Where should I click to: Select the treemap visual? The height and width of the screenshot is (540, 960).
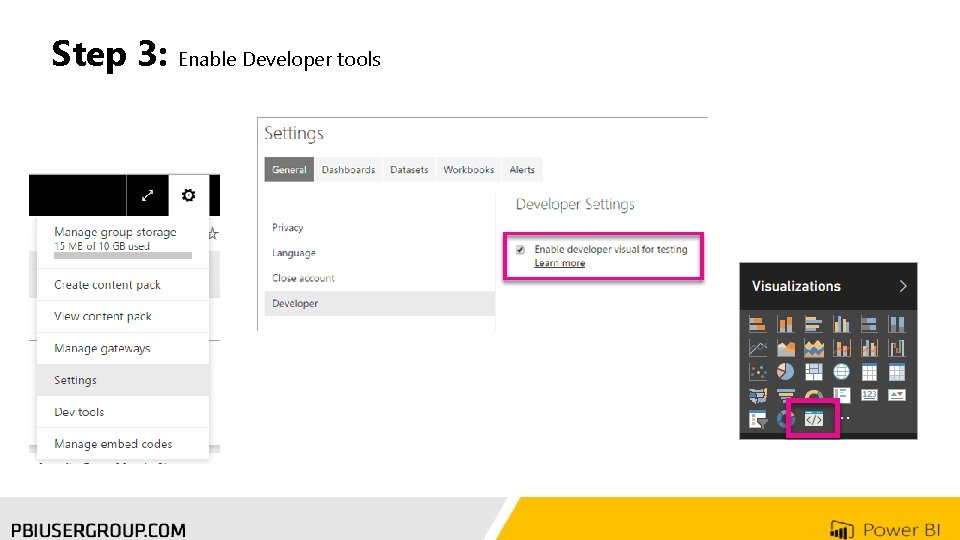pos(814,372)
